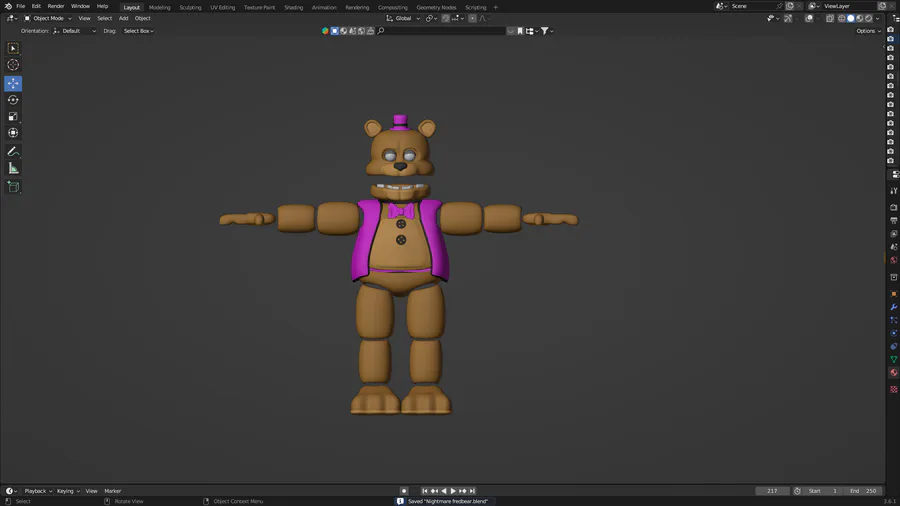The image size is (900, 506).
Task: Switch to the UV Editing workspace
Action: [223, 7]
